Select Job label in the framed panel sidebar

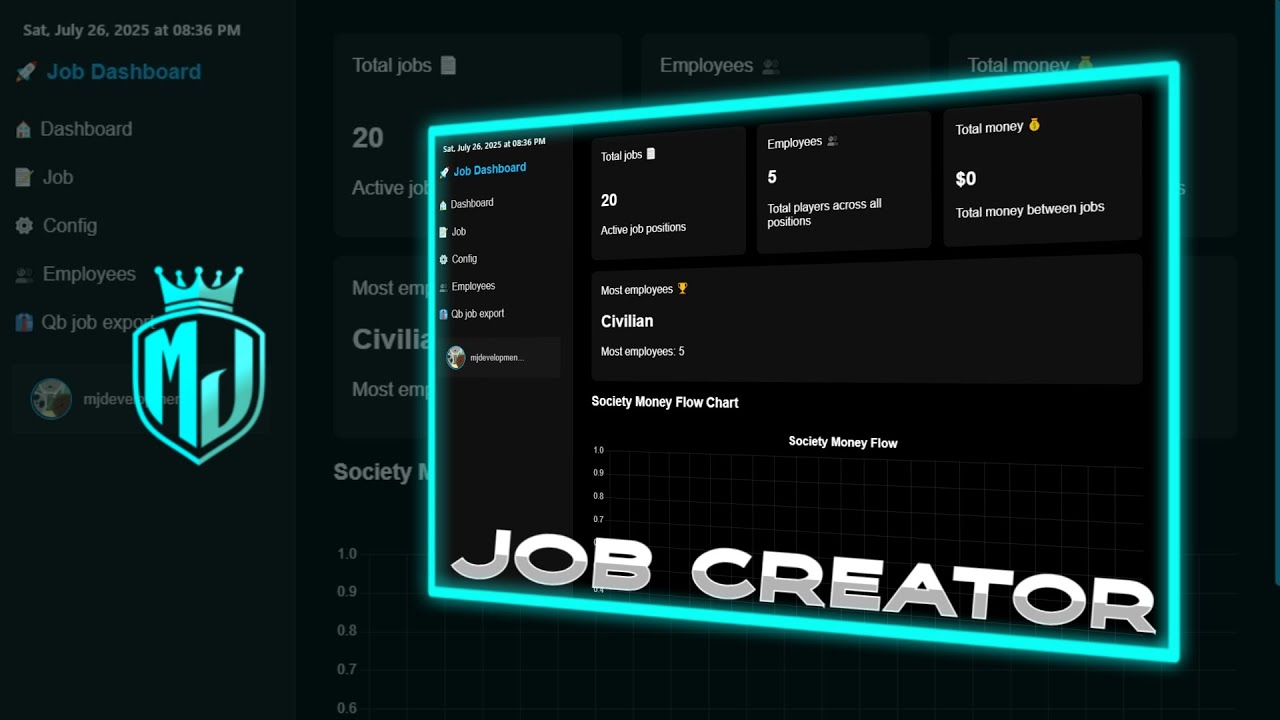[x=459, y=231]
